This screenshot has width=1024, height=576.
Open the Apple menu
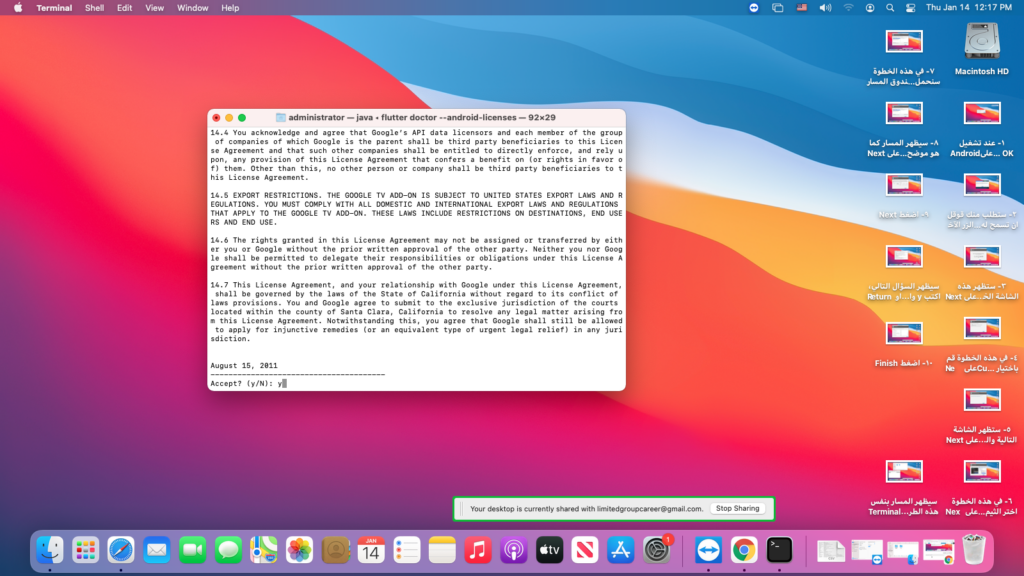click(x=18, y=8)
